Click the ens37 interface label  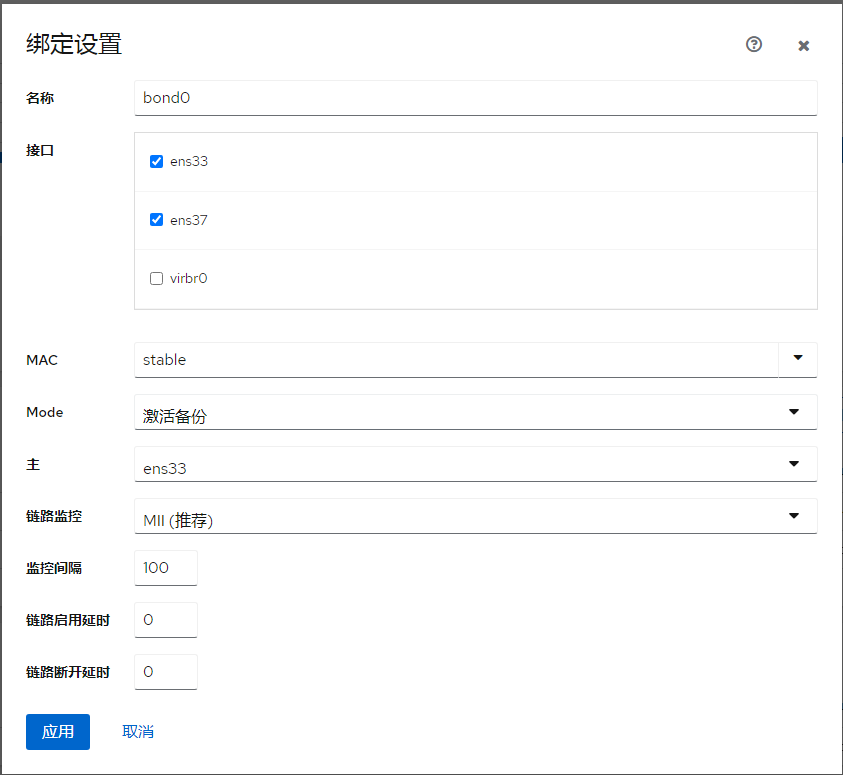[189, 220]
